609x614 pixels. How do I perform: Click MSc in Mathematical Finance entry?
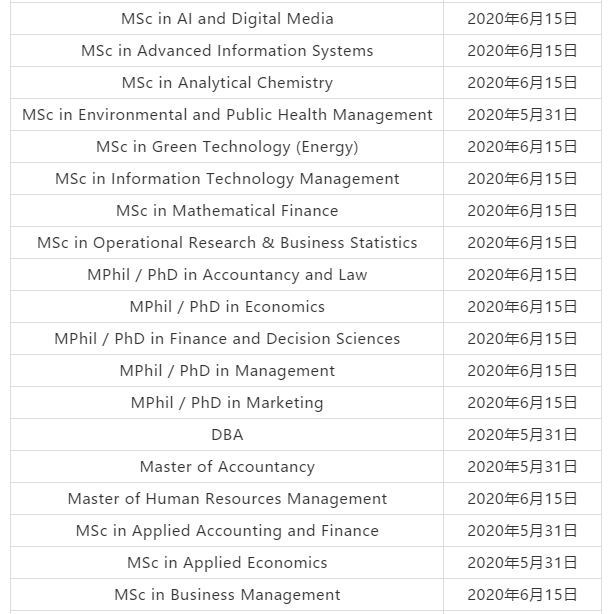[x=227, y=211]
